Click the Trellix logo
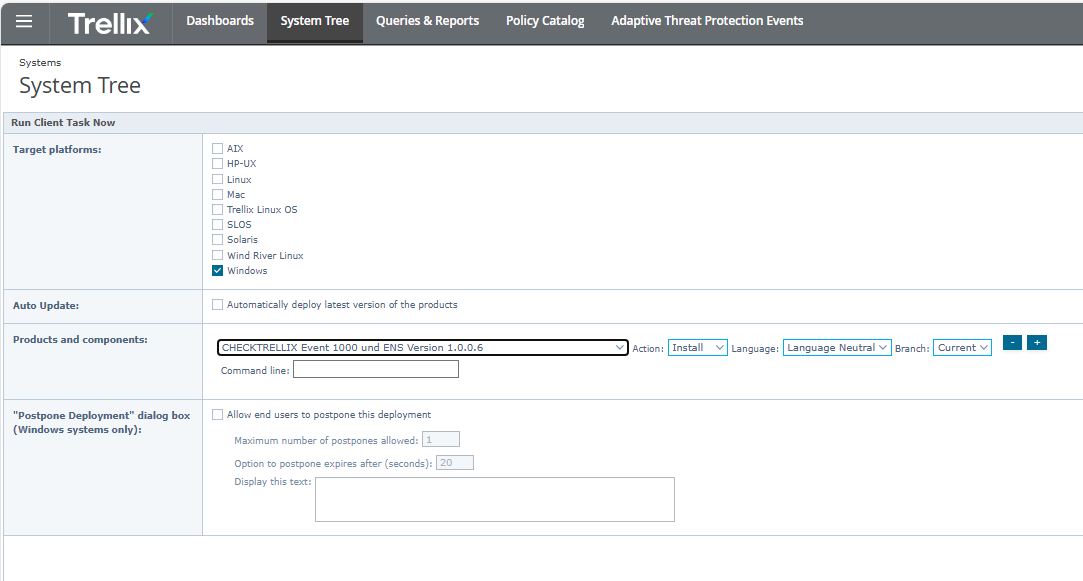The height and width of the screenshot is (581, 1083). click(110, 22)
